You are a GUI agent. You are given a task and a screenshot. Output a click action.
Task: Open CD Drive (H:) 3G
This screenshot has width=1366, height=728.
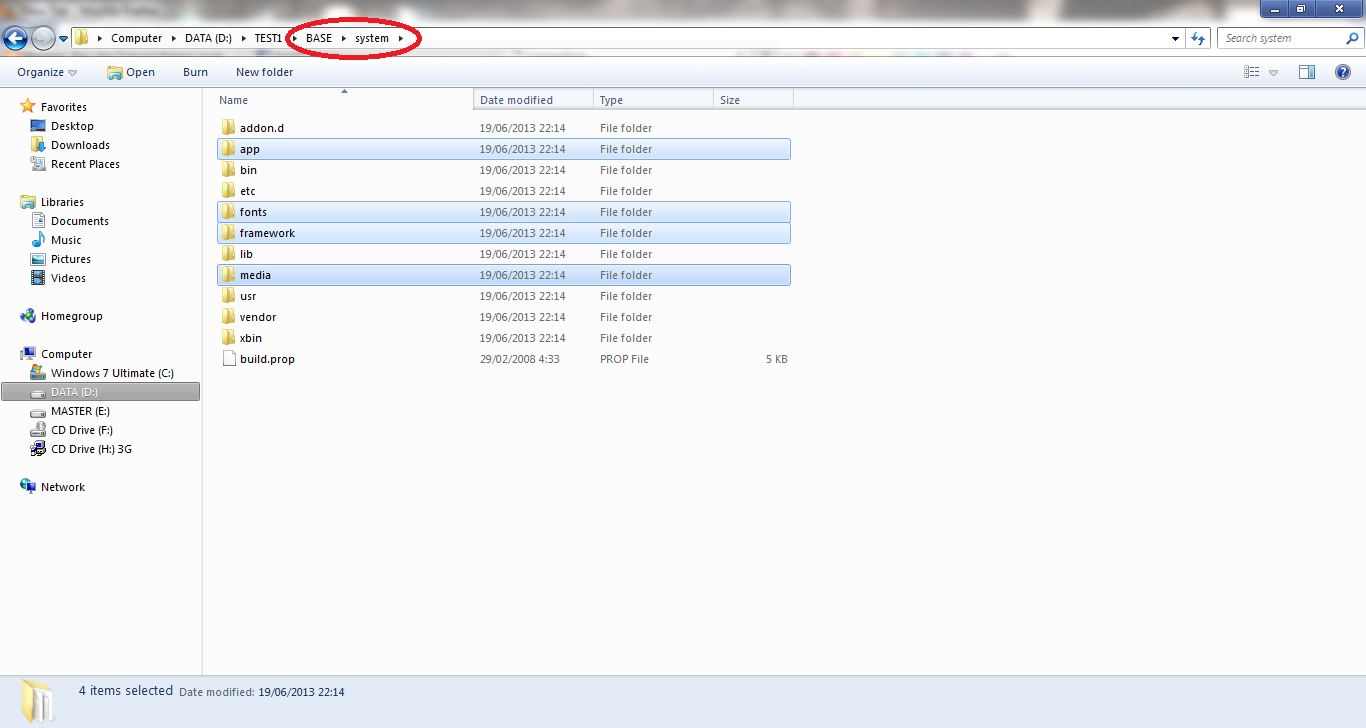pyautogui.click(x=91, y=449)
